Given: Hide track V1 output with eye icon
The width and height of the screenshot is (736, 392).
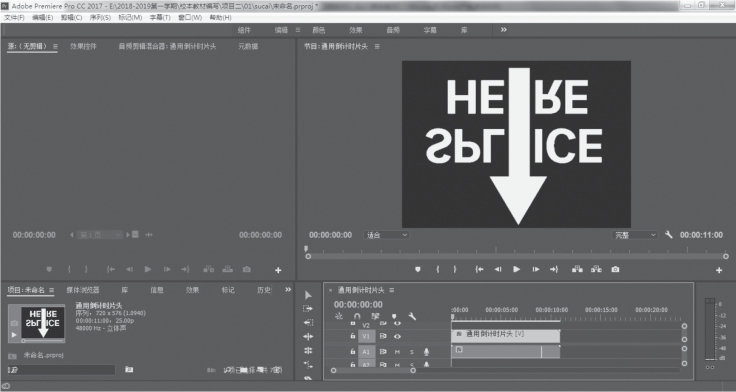Looking at the screenshot, I should (397, 336).
